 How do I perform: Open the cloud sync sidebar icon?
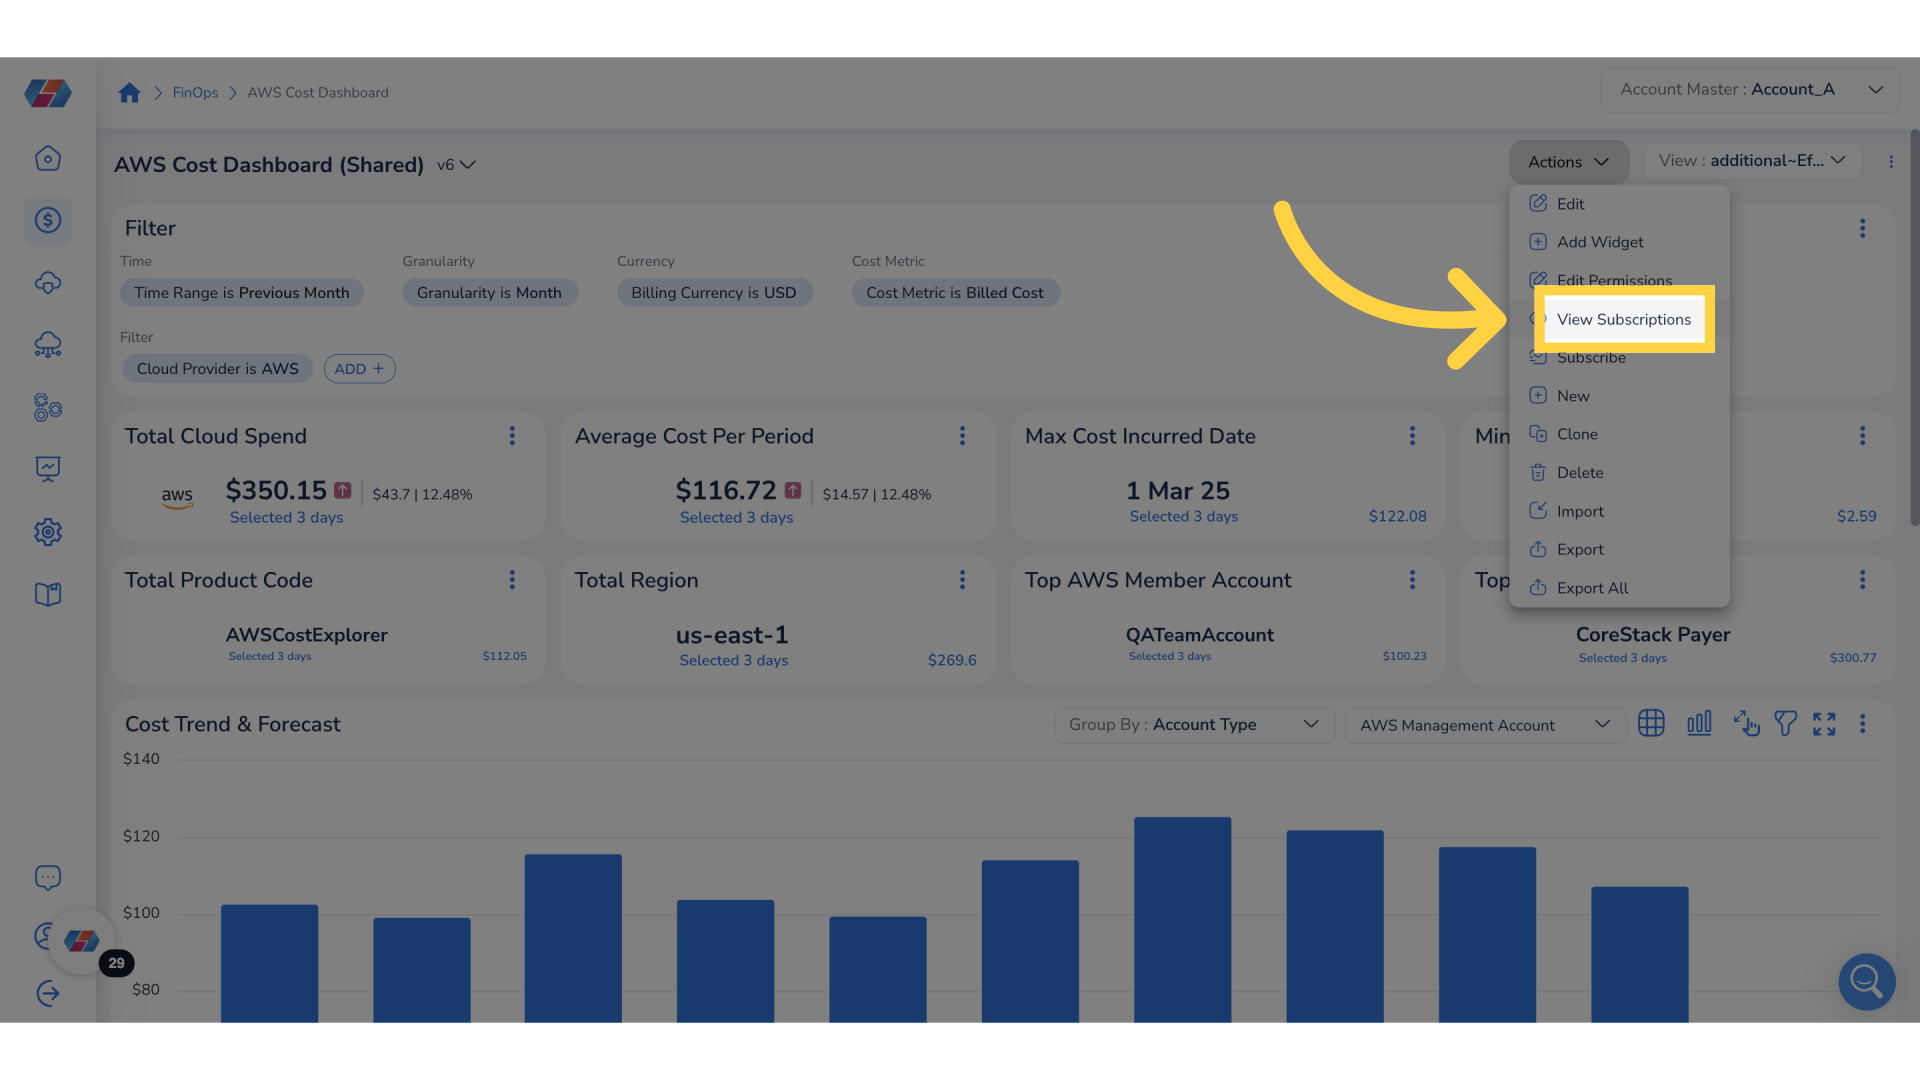(48, 283)
